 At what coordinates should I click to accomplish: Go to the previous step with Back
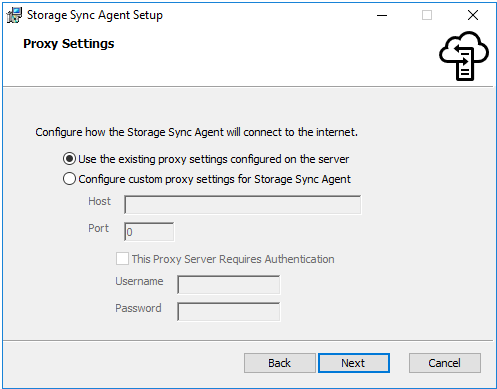pos(280,363)
